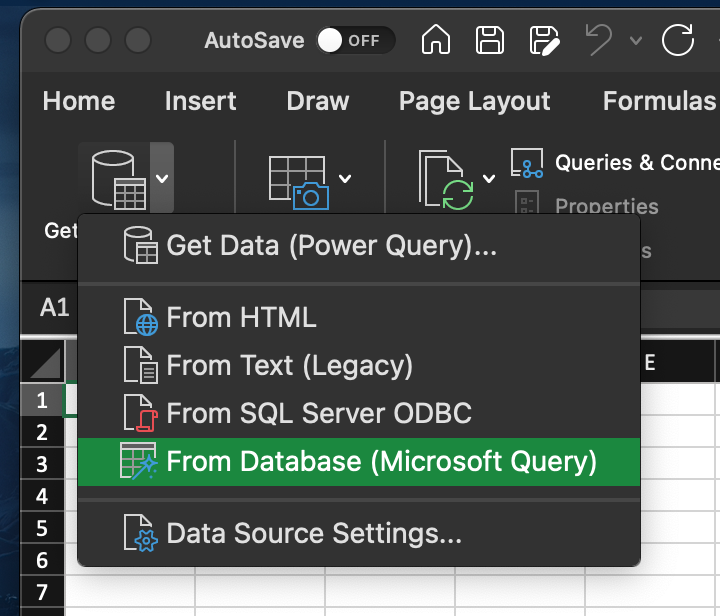This screenshot has width=720, height=616.
Task: Expand the Refresh All dropdown arrow
Action: 489,178
